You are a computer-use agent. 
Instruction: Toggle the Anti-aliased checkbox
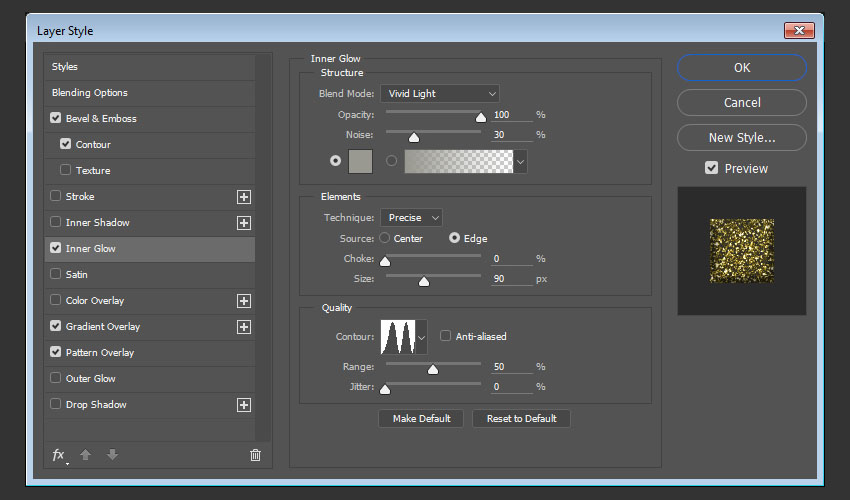(x=446, y=337)
